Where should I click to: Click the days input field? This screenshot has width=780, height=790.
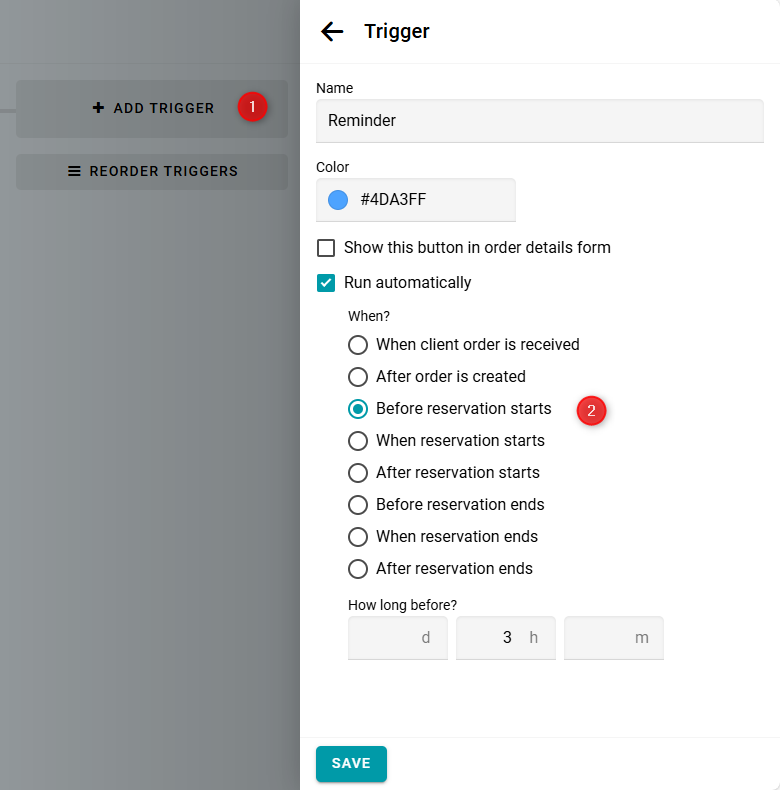pos(392,638)
